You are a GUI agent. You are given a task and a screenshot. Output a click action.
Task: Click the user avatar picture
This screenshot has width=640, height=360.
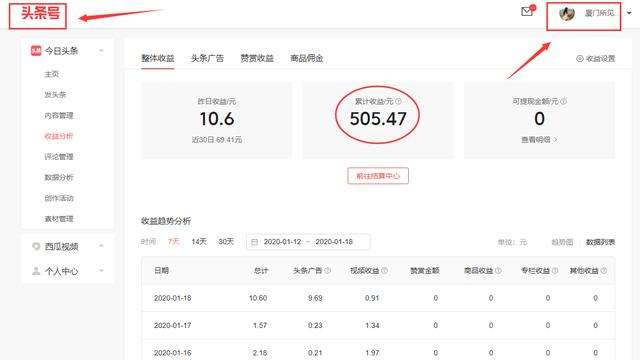click(567, 13)
